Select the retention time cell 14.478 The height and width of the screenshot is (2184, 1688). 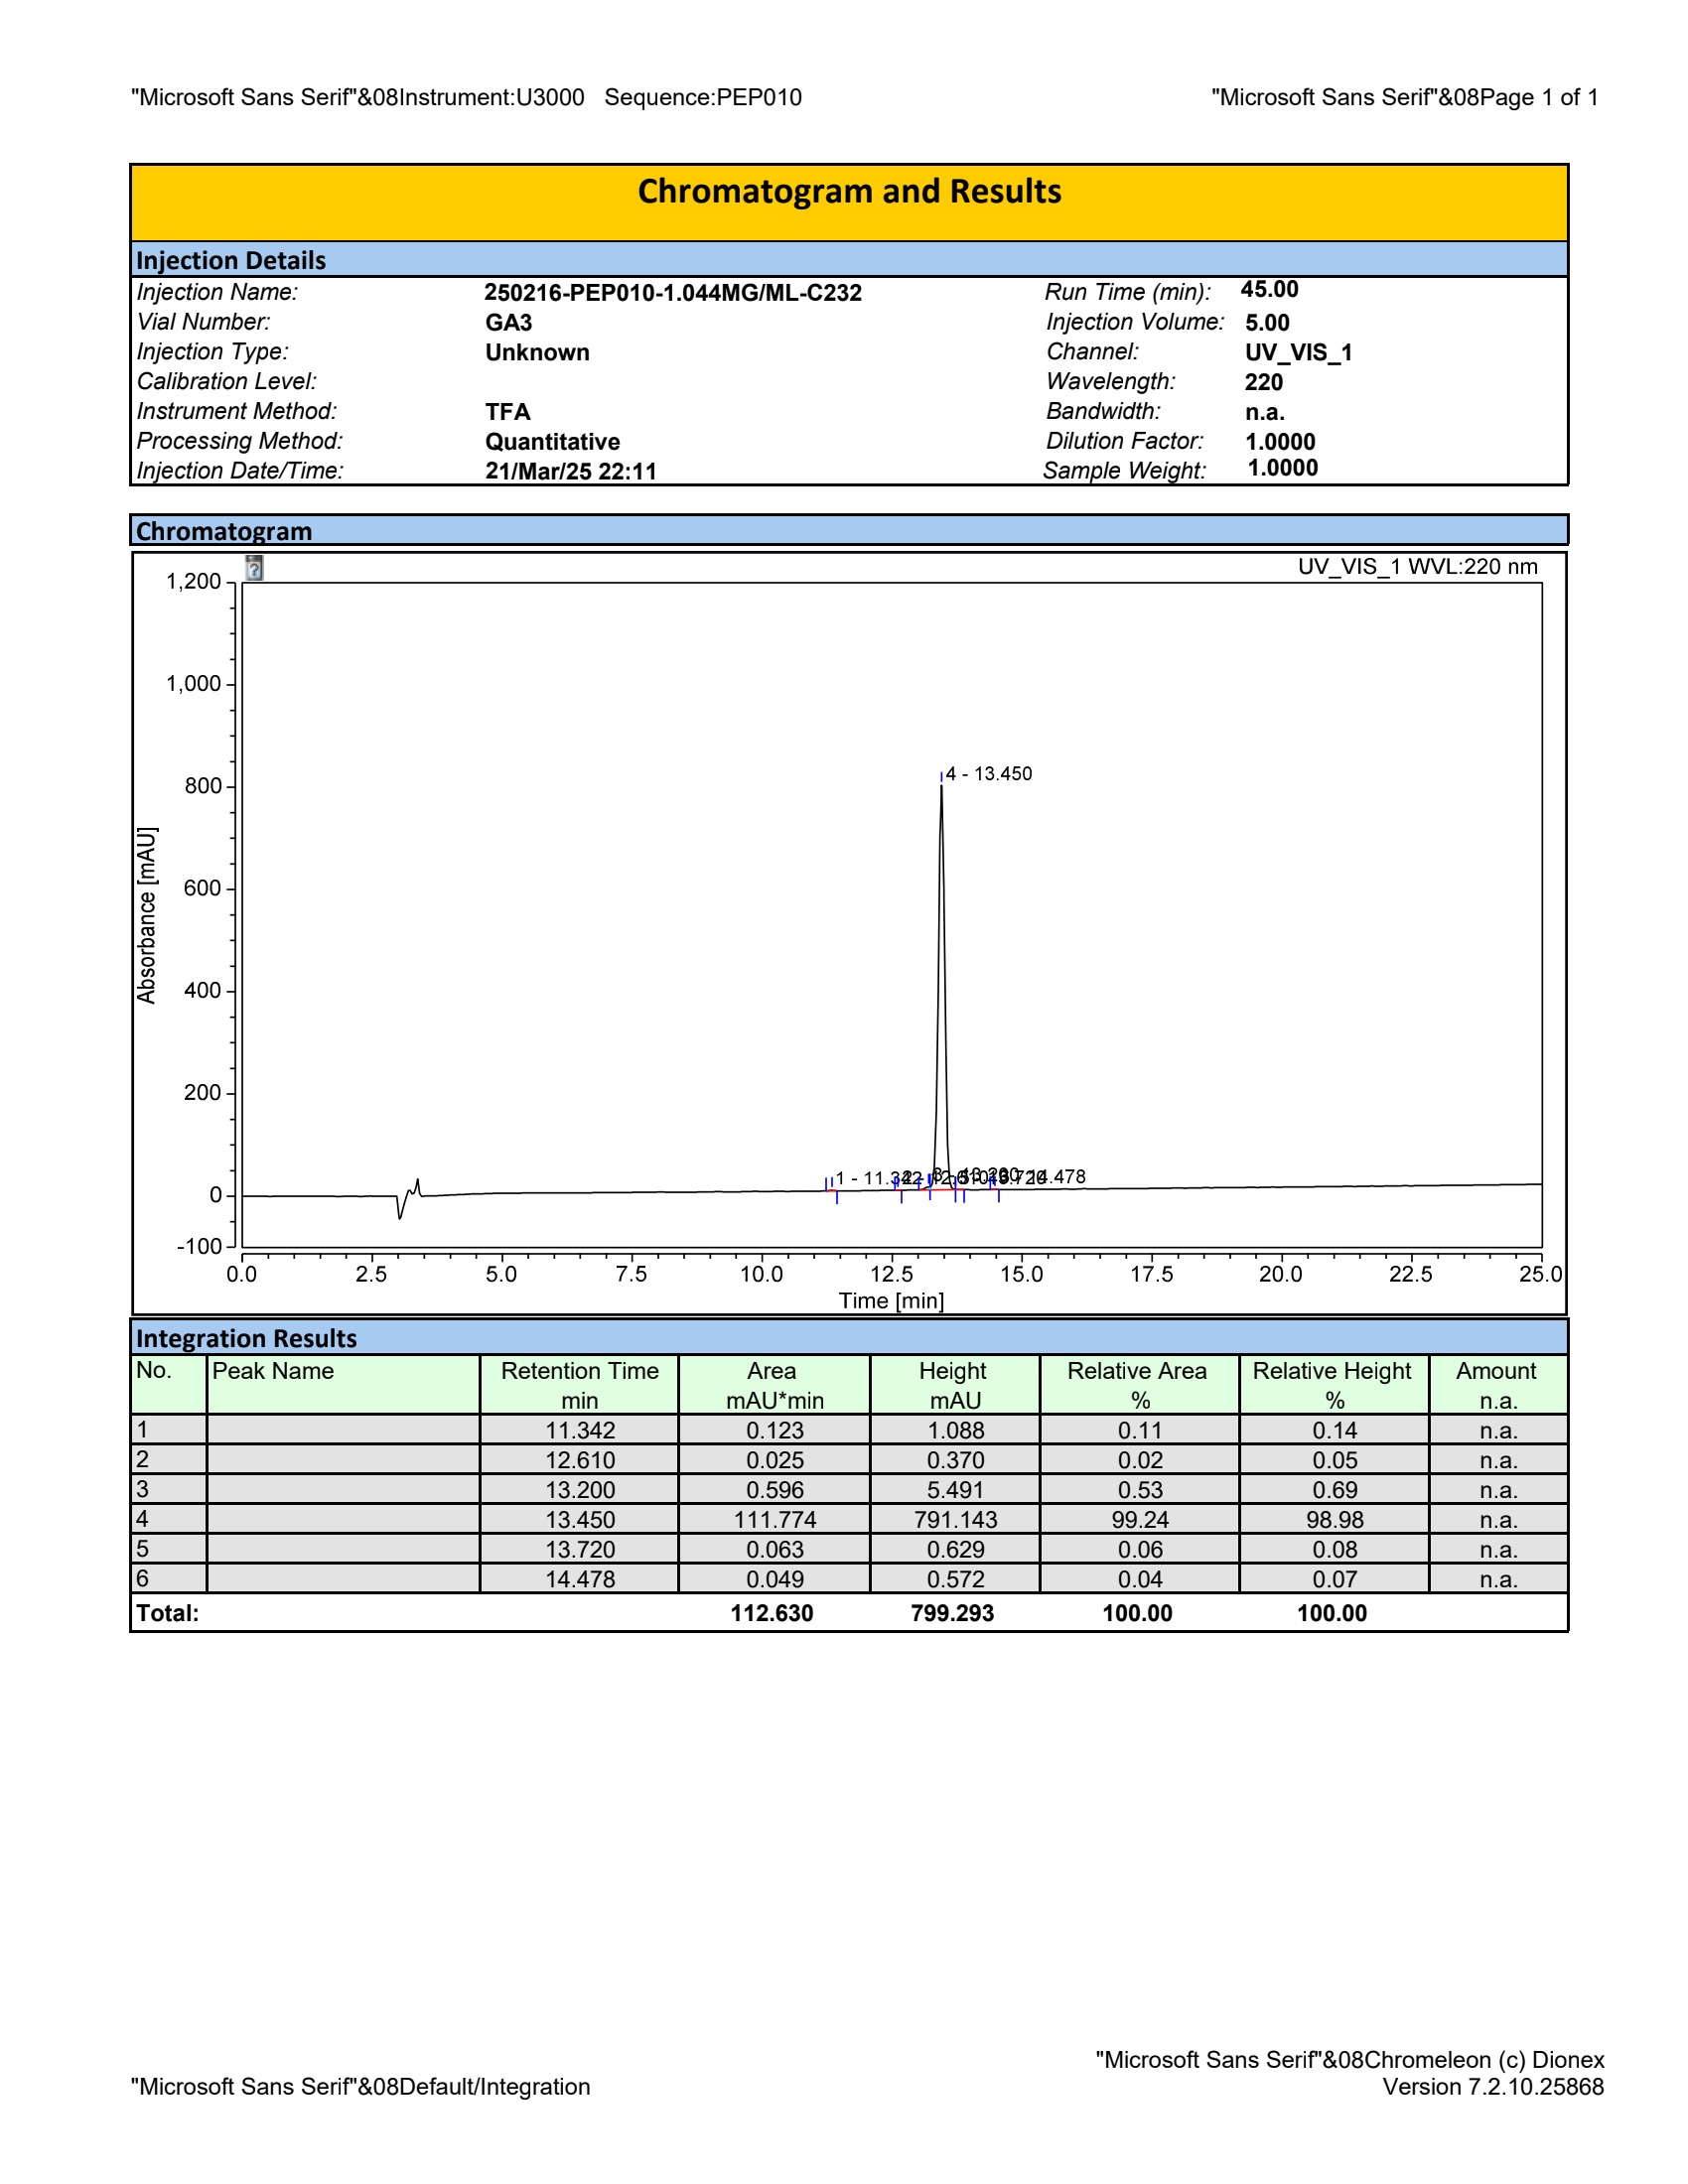point(579,1579)
